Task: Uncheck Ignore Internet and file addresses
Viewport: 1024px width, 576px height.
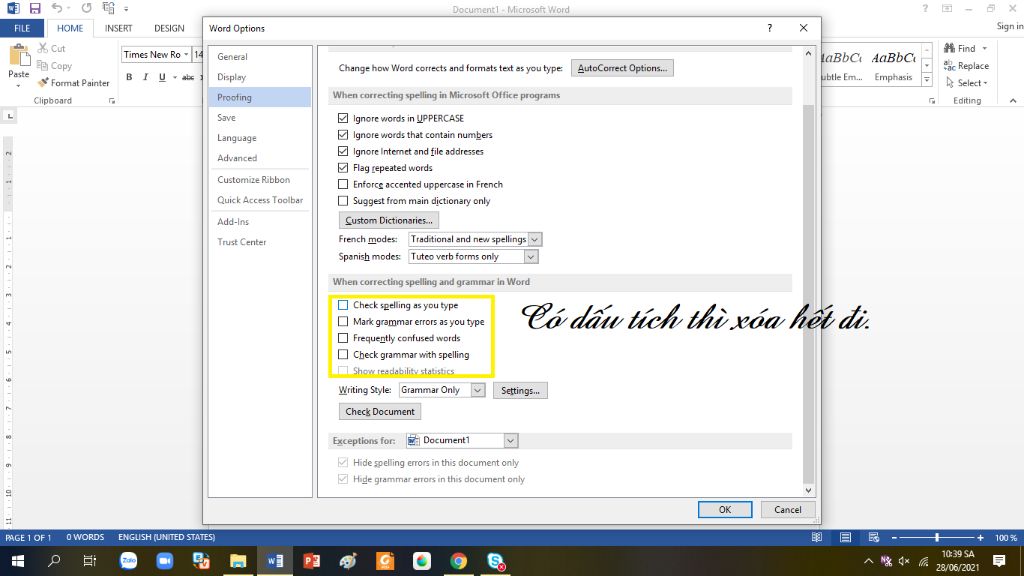Action: pos(343,151)
